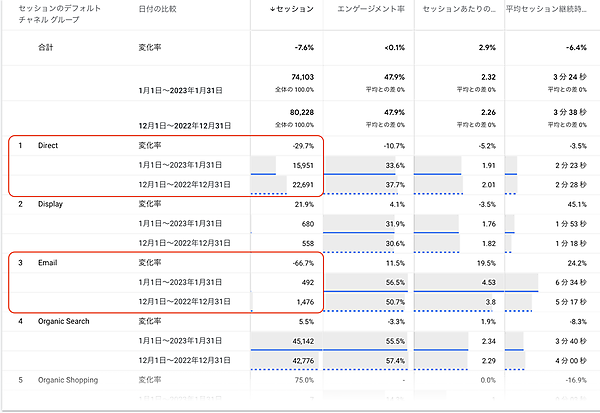Select the Display channel row label
This screenshot has height=413, width=600.
(x=51, y=204)
